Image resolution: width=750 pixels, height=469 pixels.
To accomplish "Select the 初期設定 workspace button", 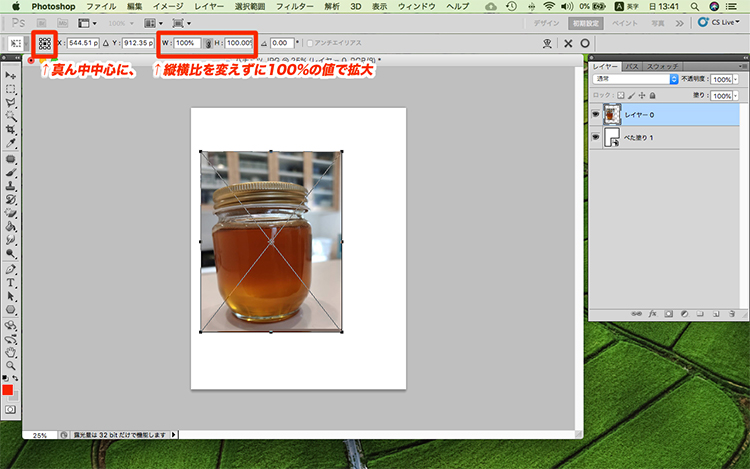I will click(x=585, y=23).
